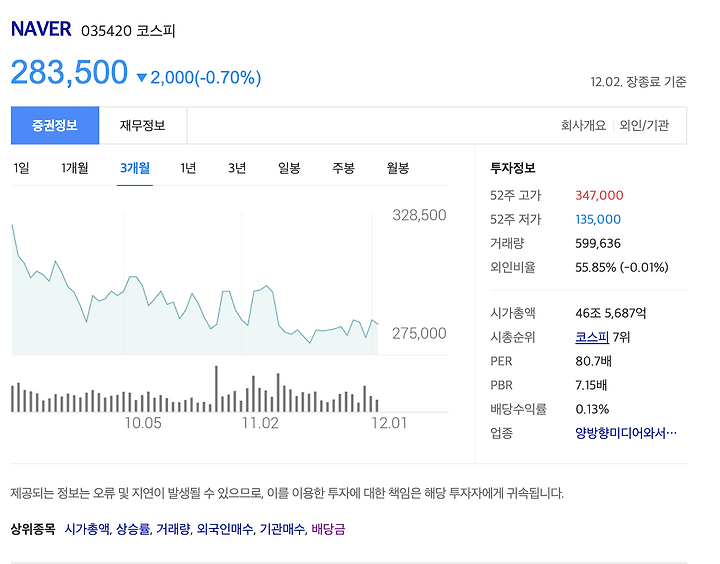Image resolution: width=720 pixels, height=564 pixels.
Task: Open the 기관매수 top stocks link
Action: pos(282,529)
